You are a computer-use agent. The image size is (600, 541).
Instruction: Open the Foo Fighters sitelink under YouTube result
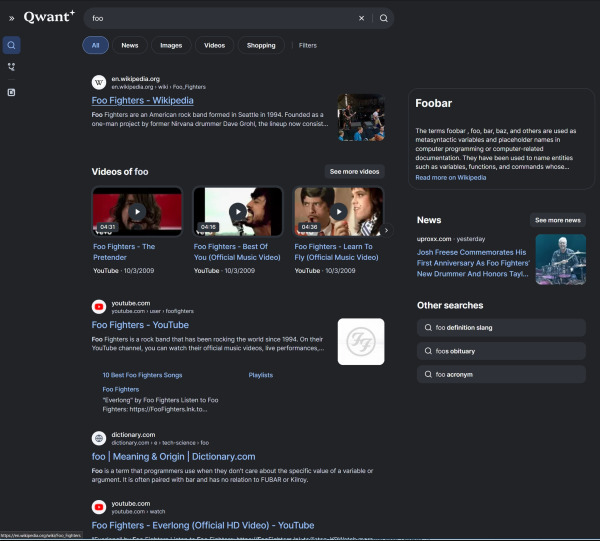coord(121,389)
